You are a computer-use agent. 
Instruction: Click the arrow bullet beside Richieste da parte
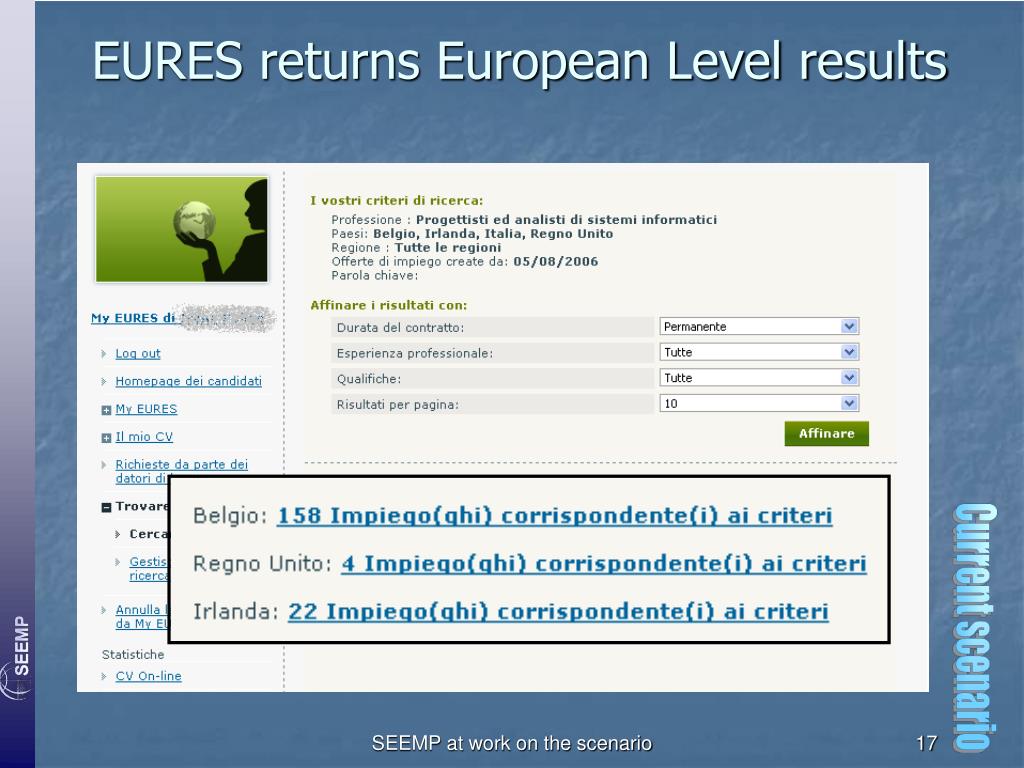coord(104,465)
